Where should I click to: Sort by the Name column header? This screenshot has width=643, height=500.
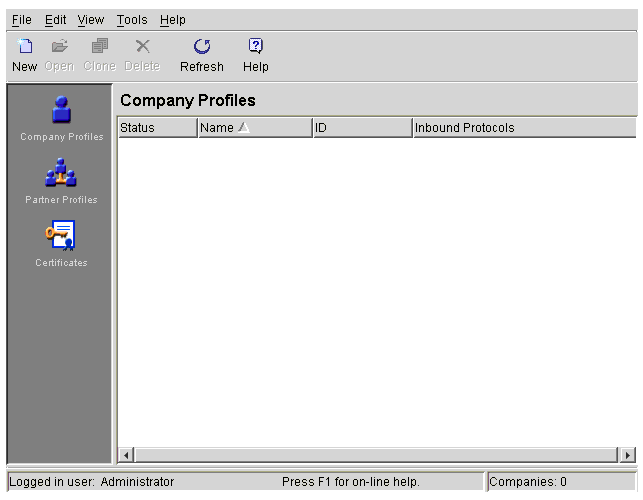(255, 128)
